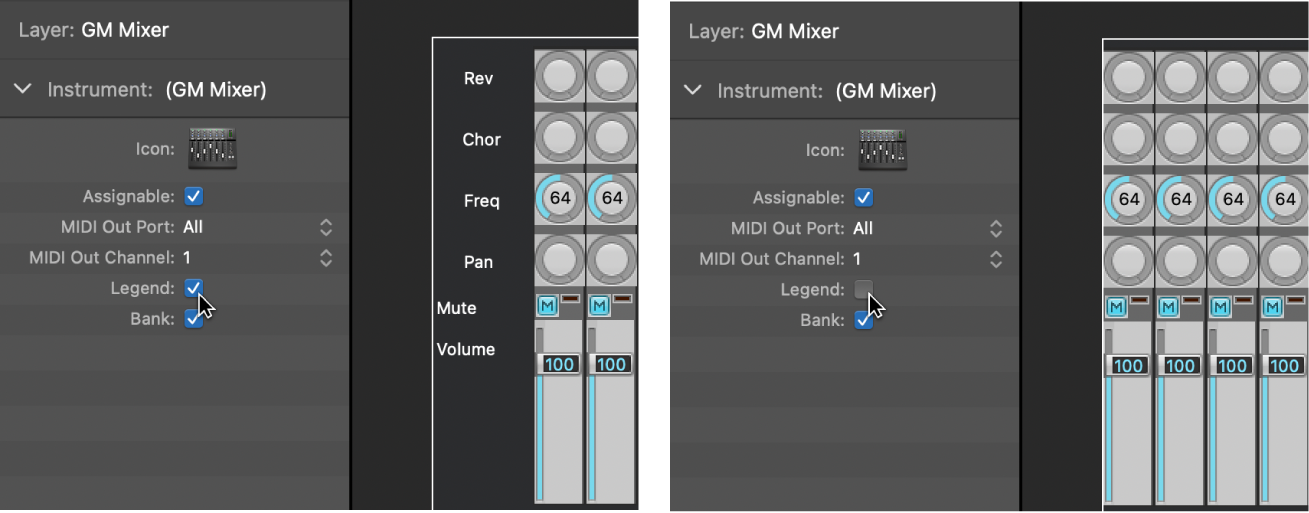
Task: Click third channel's top-row knob in the legend-less mixer
Action: (1233, 77)
